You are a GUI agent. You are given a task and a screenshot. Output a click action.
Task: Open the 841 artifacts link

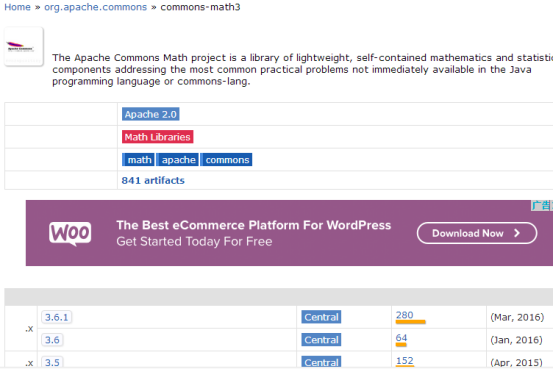[153, 180]
